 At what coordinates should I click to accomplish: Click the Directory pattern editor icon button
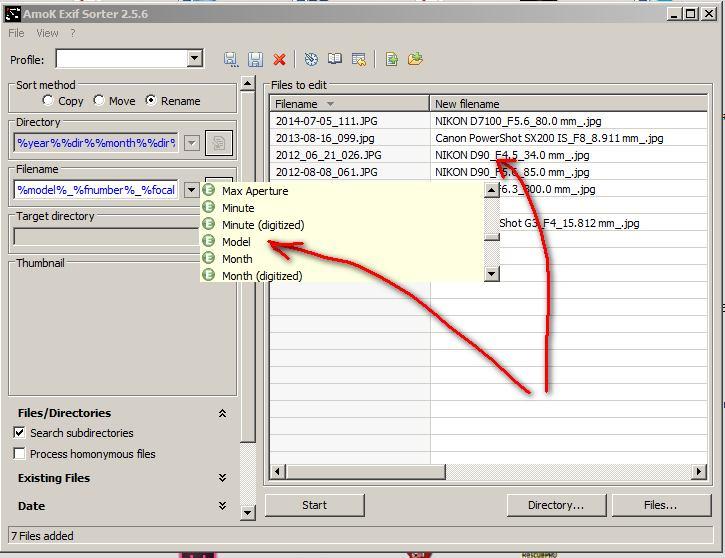[219, 143]
